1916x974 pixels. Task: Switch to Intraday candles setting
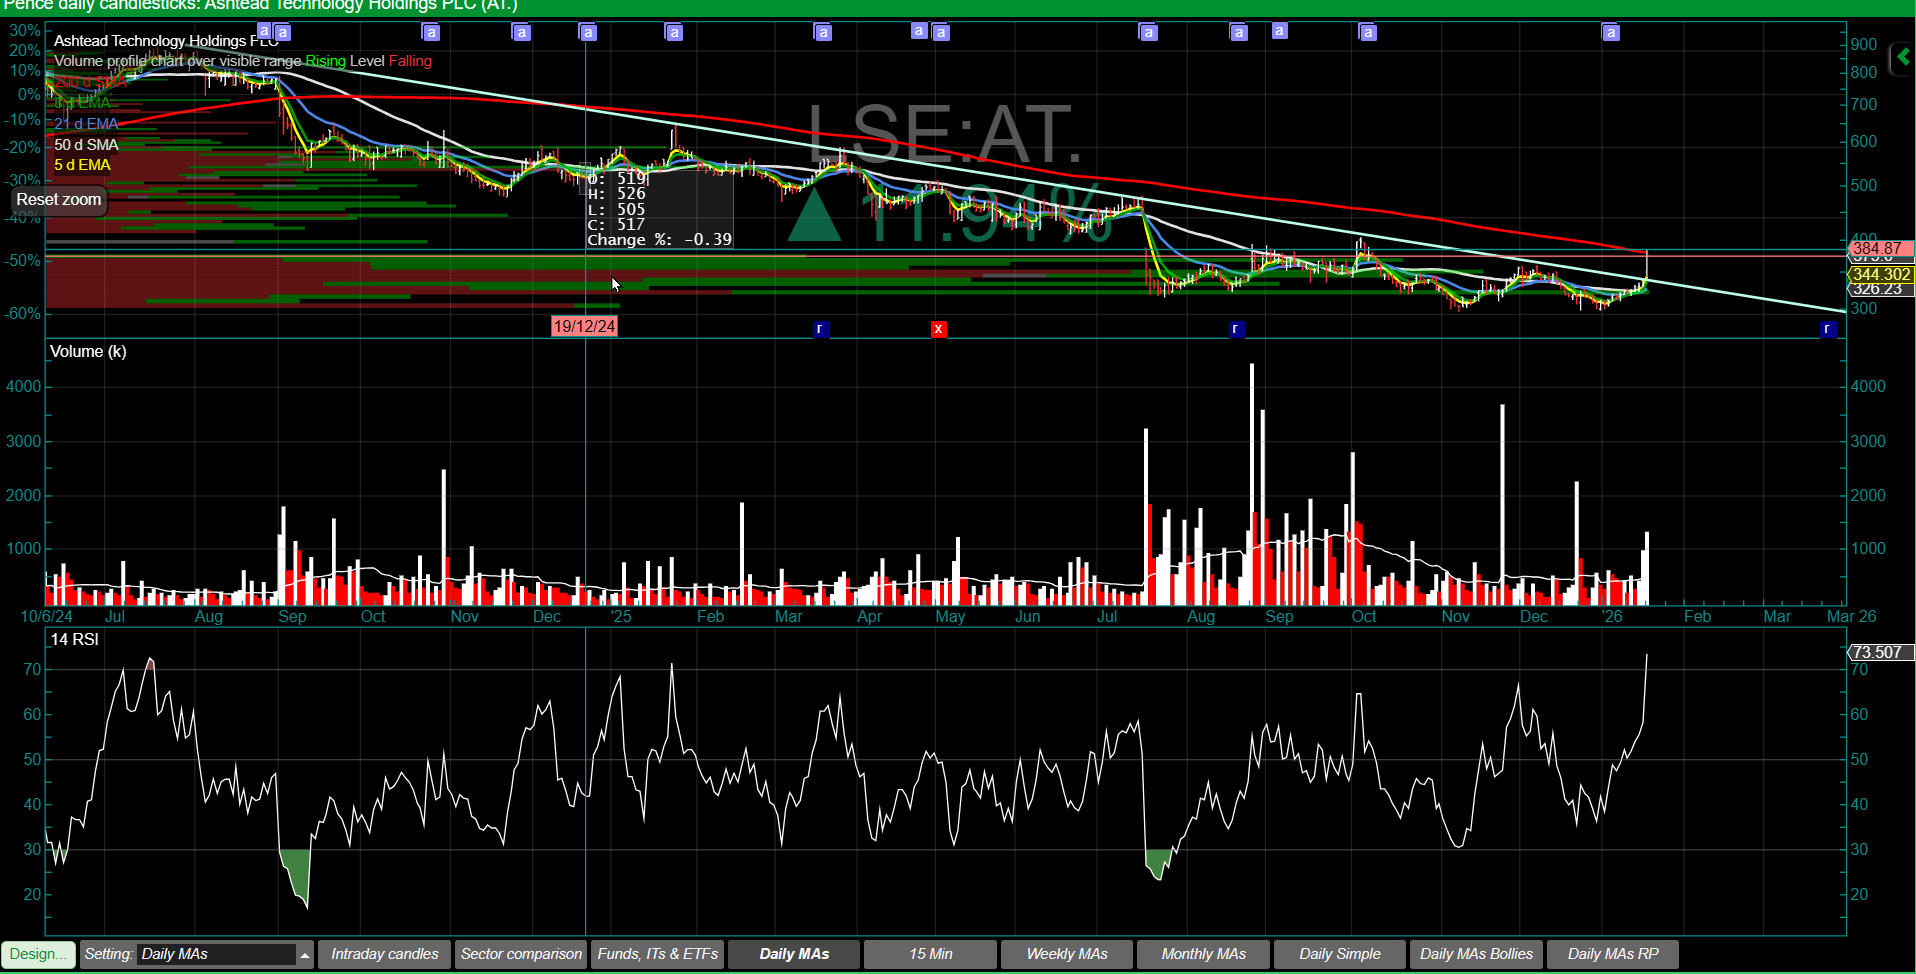point(385,954)
